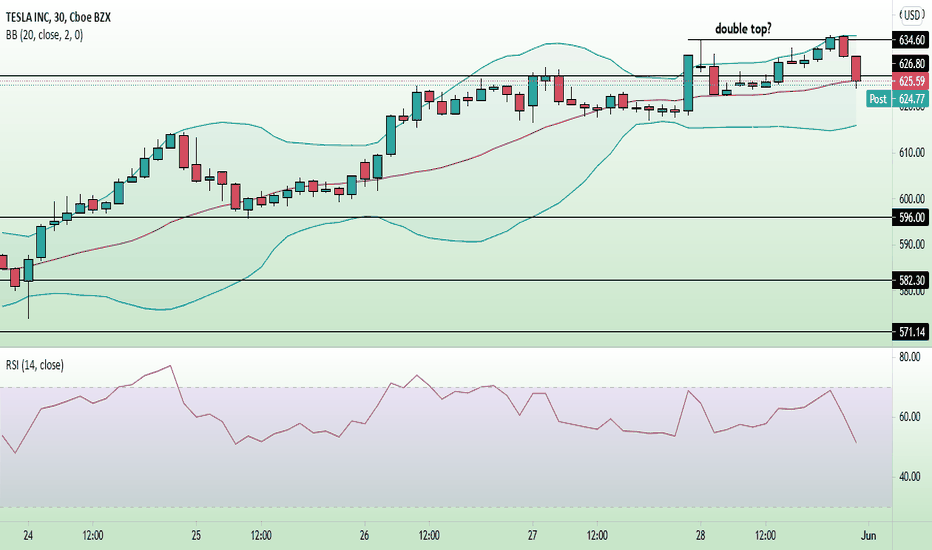Click the 571.14 horizontal line label
The width and height of the screenshot is (932, 550).
[912, 332]
